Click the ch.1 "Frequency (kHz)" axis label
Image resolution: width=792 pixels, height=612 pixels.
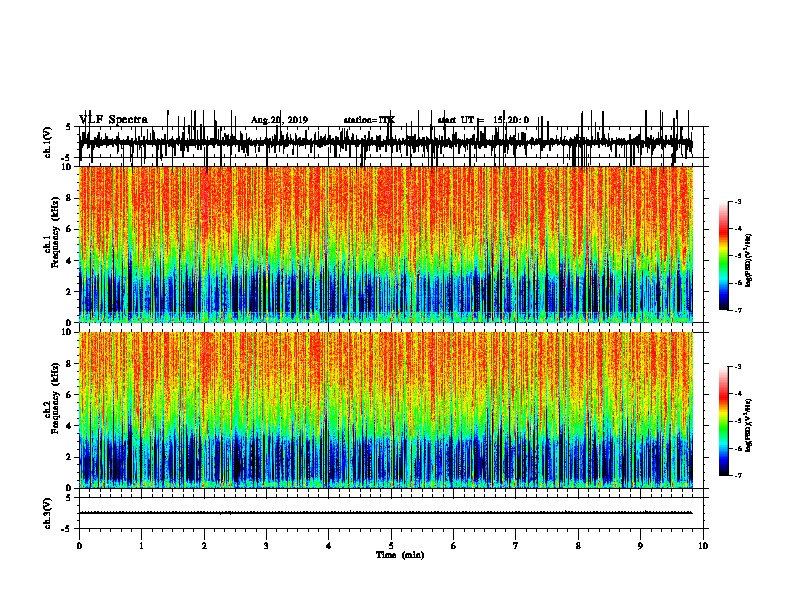54,232
